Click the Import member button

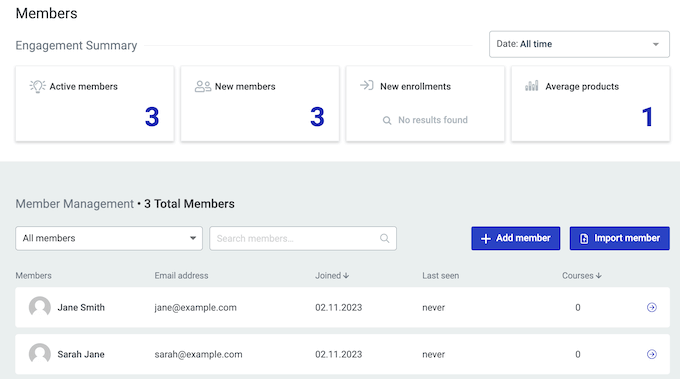coord(620,238)
